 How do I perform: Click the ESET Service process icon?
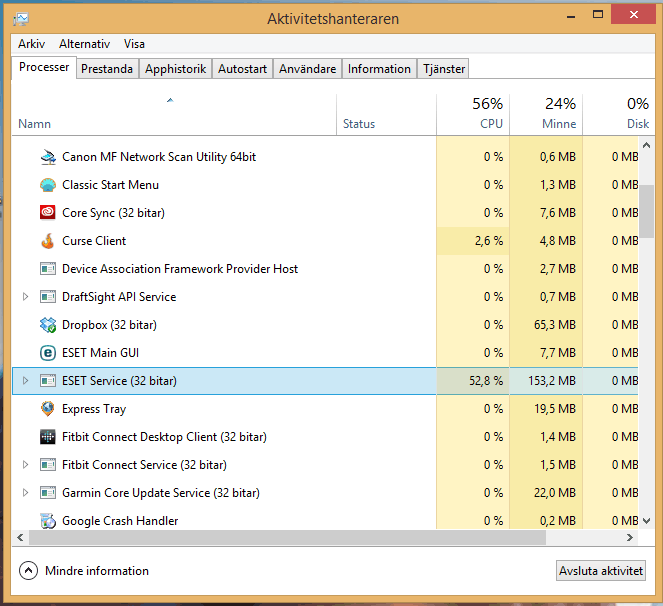[x=48, y=381]
